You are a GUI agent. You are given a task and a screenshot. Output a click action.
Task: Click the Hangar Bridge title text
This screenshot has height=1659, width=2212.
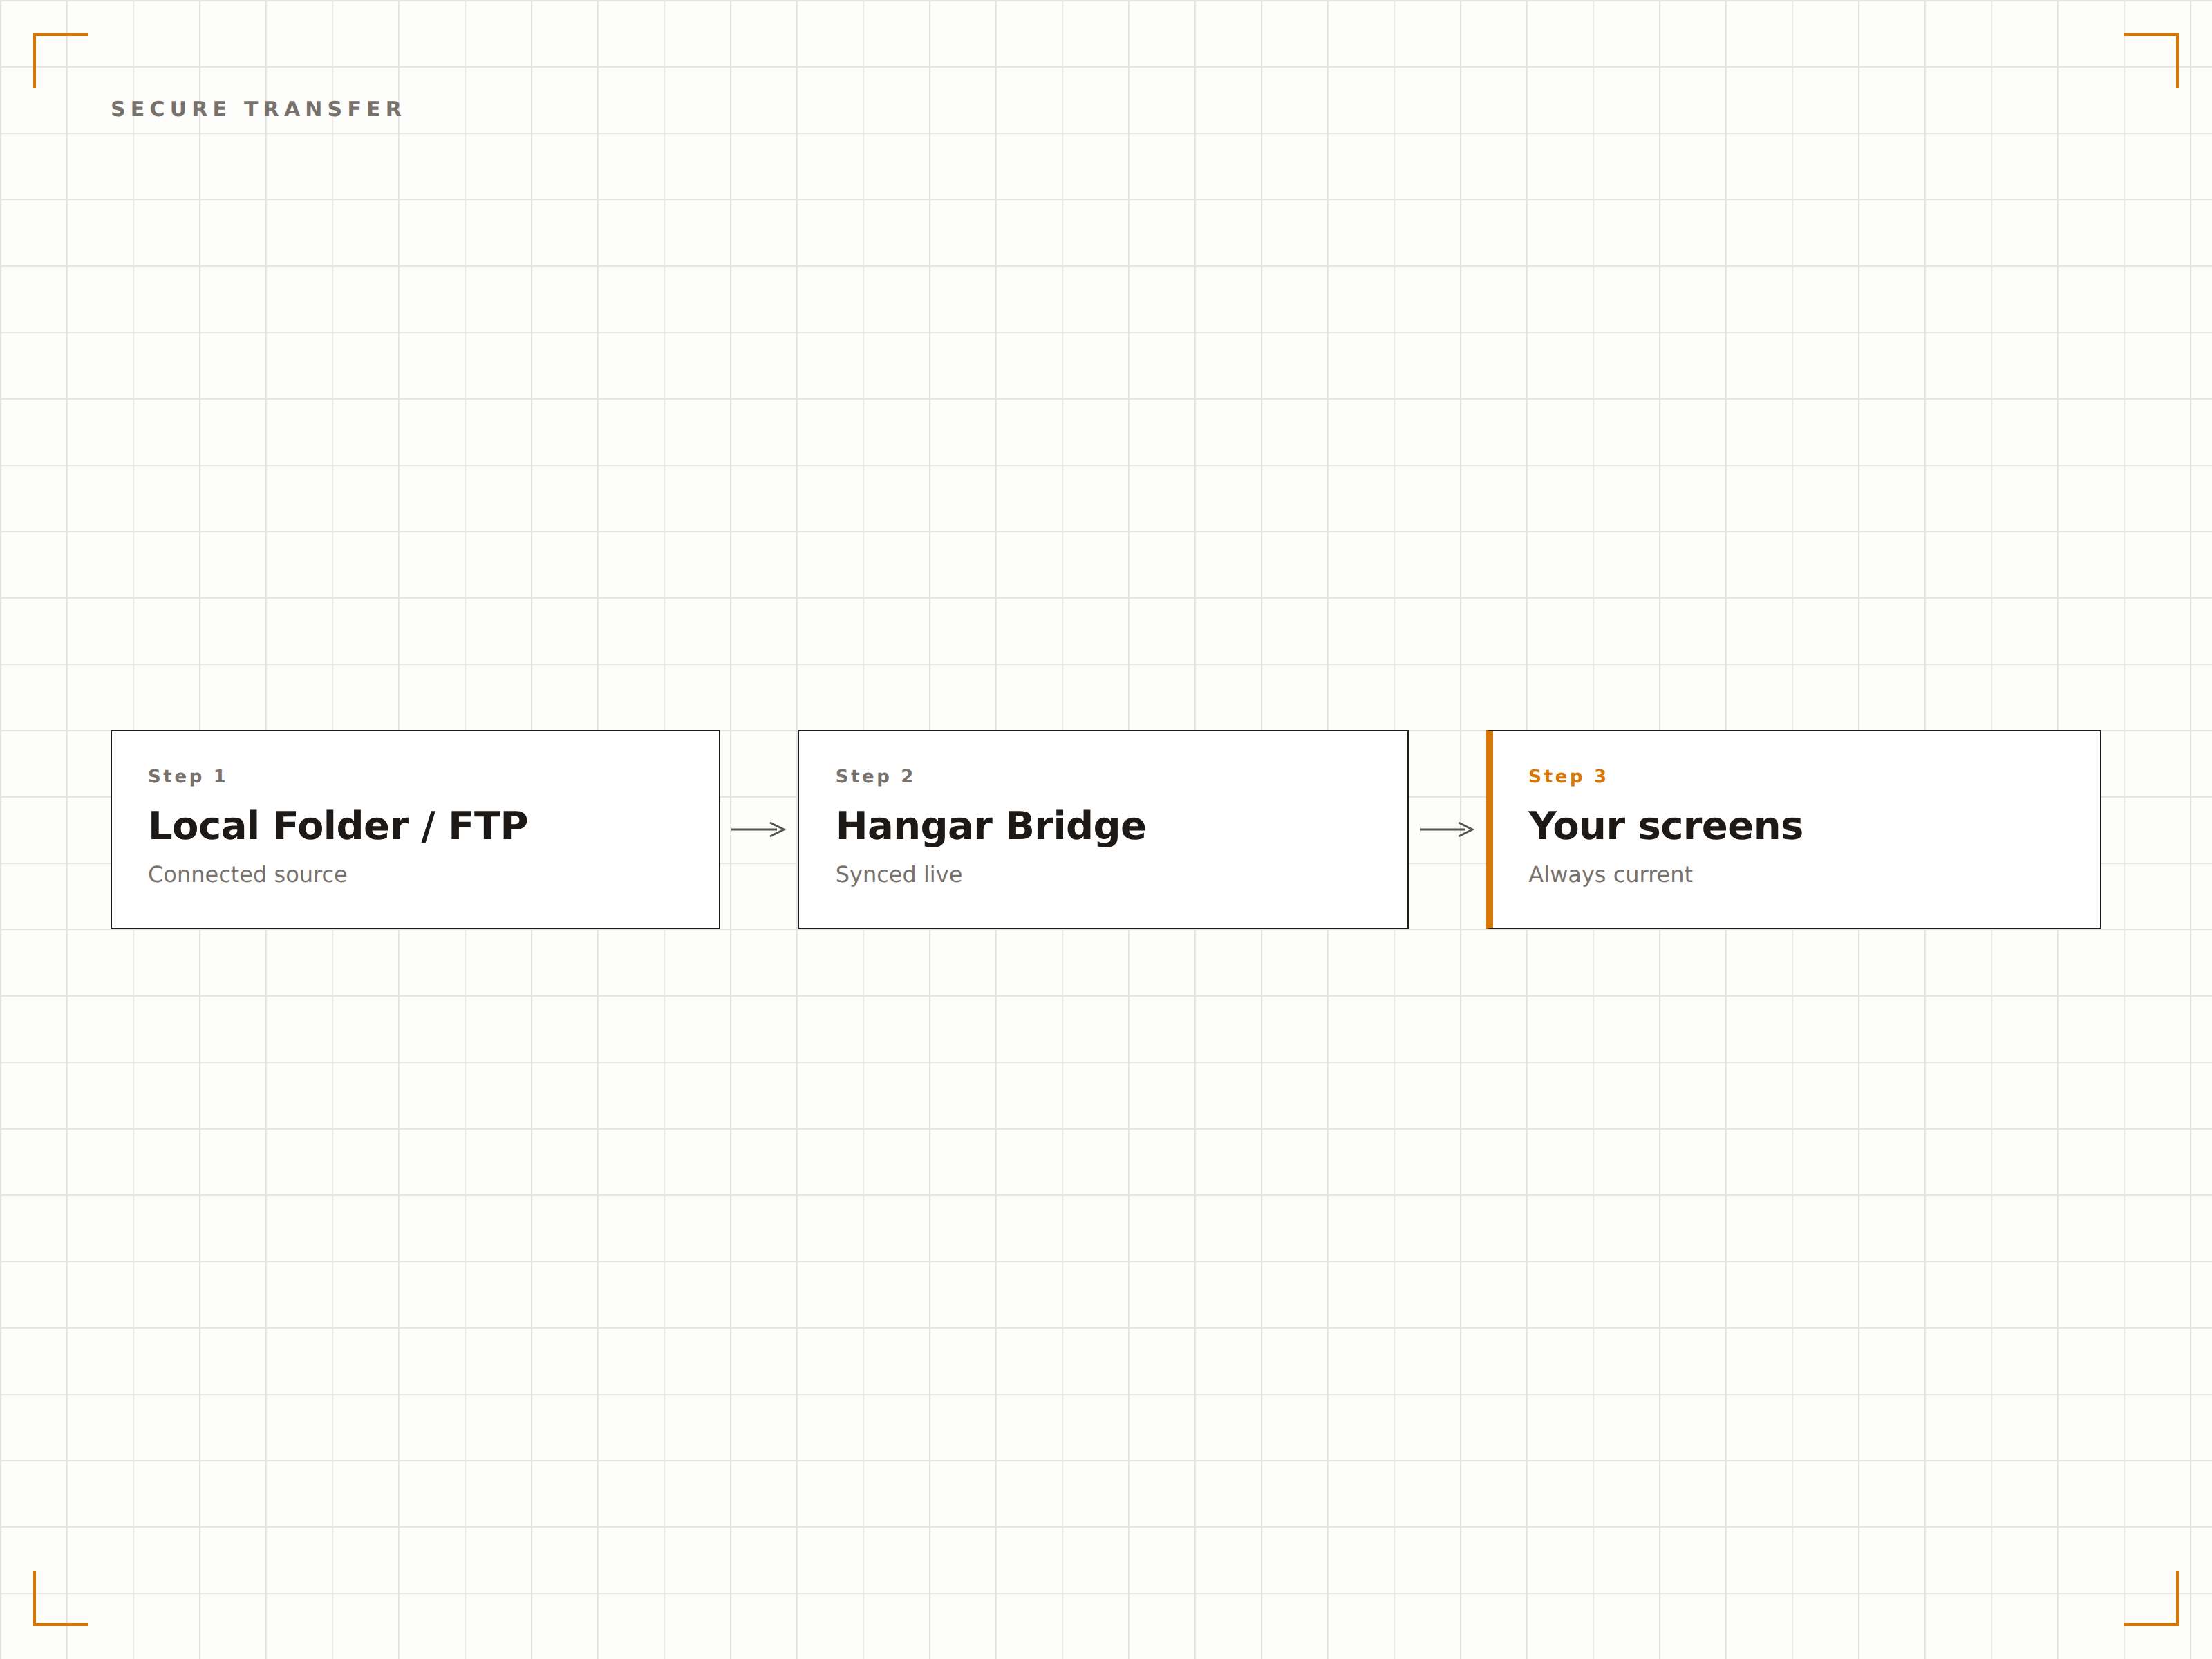point(991,826)
